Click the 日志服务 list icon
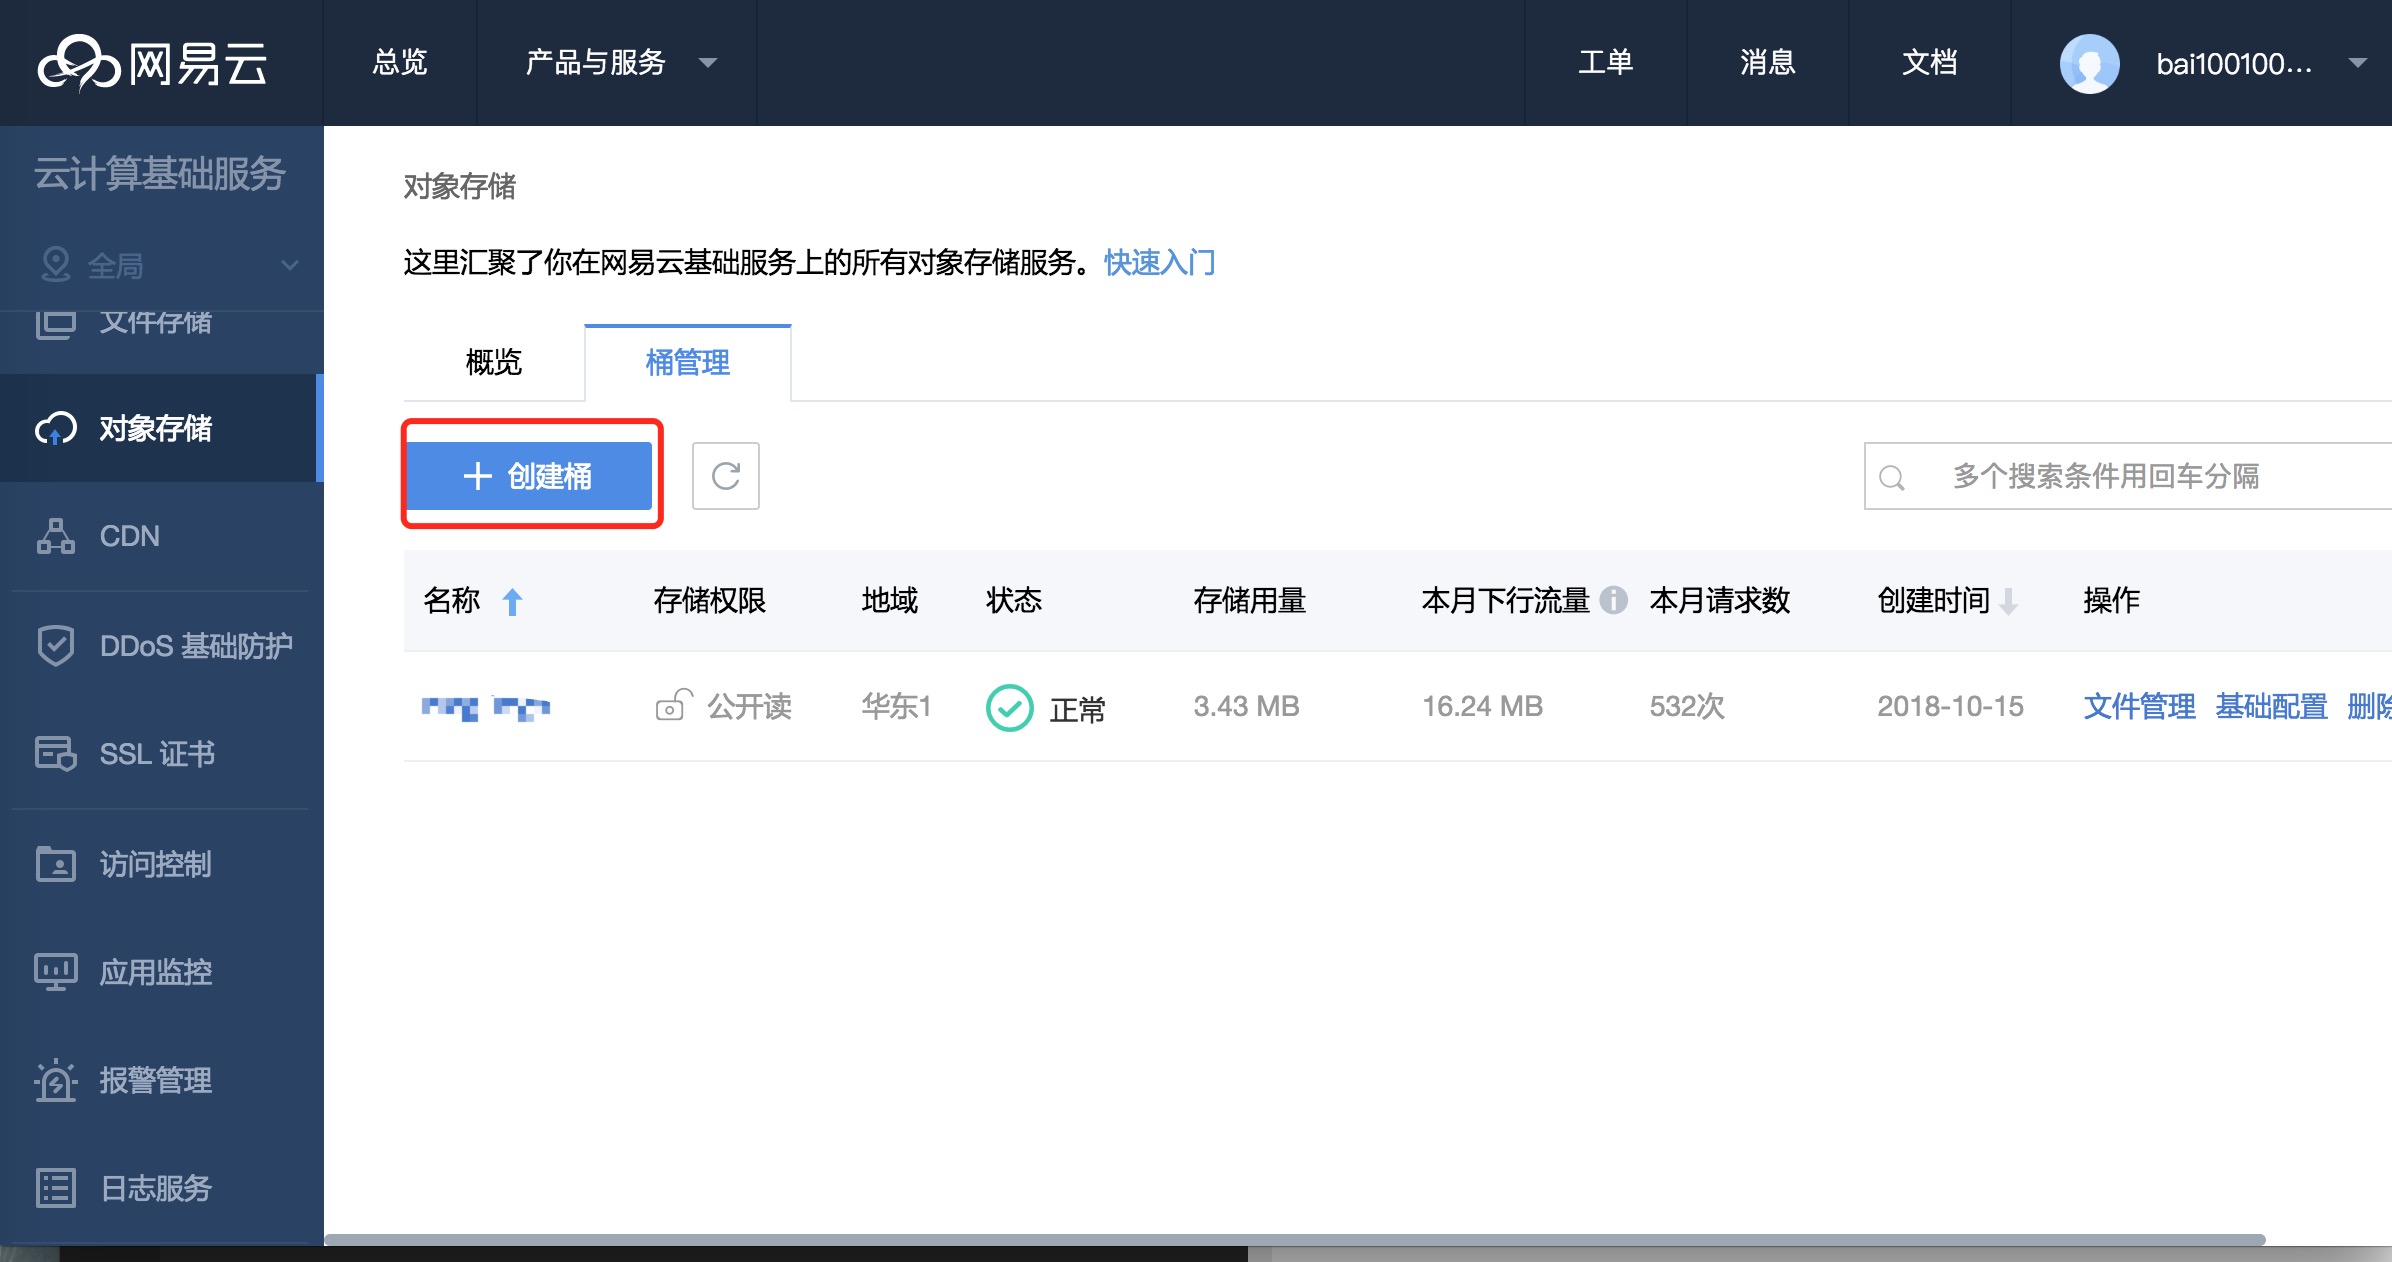The width and height of the screenshot is (2392, 1262). tap(55, 1188)
